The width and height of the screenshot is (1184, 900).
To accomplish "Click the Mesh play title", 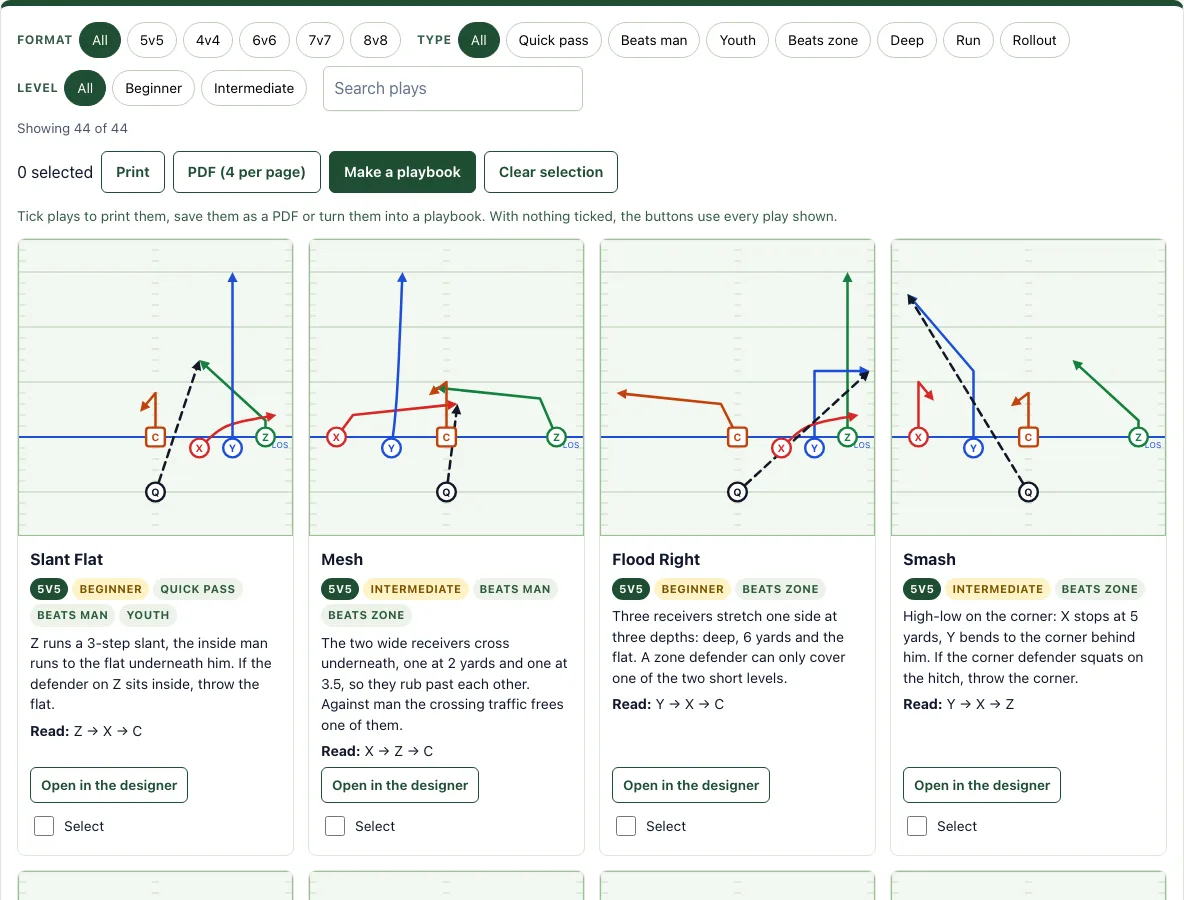I will (x=342, y=559).
